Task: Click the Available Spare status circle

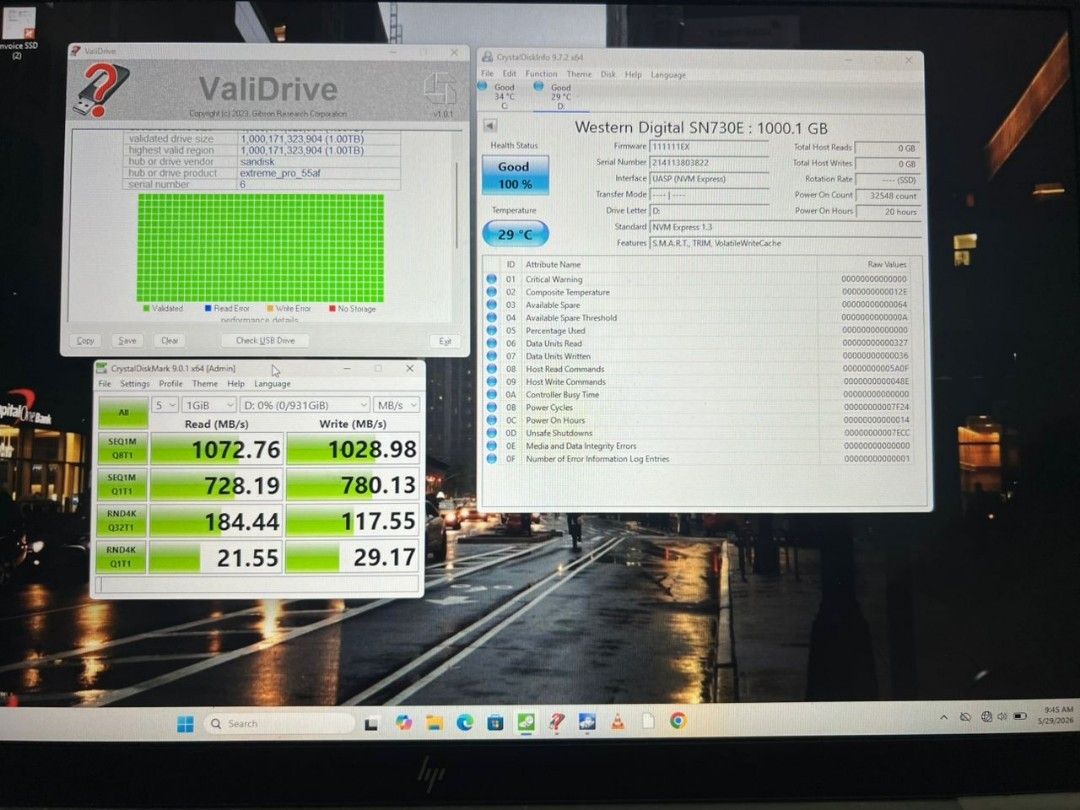Action: click(x=491, y=304)
